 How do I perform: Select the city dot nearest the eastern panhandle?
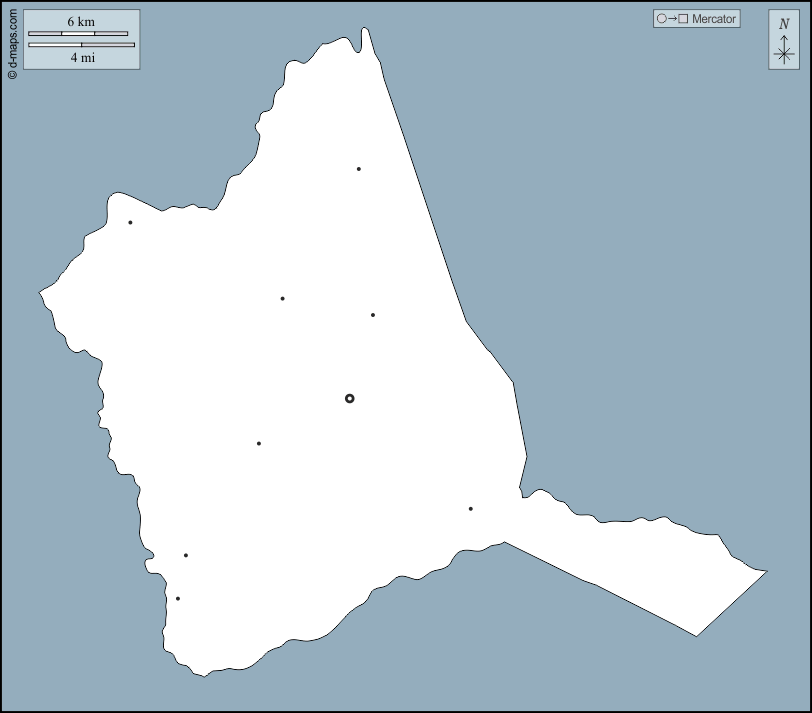[470, 509]
